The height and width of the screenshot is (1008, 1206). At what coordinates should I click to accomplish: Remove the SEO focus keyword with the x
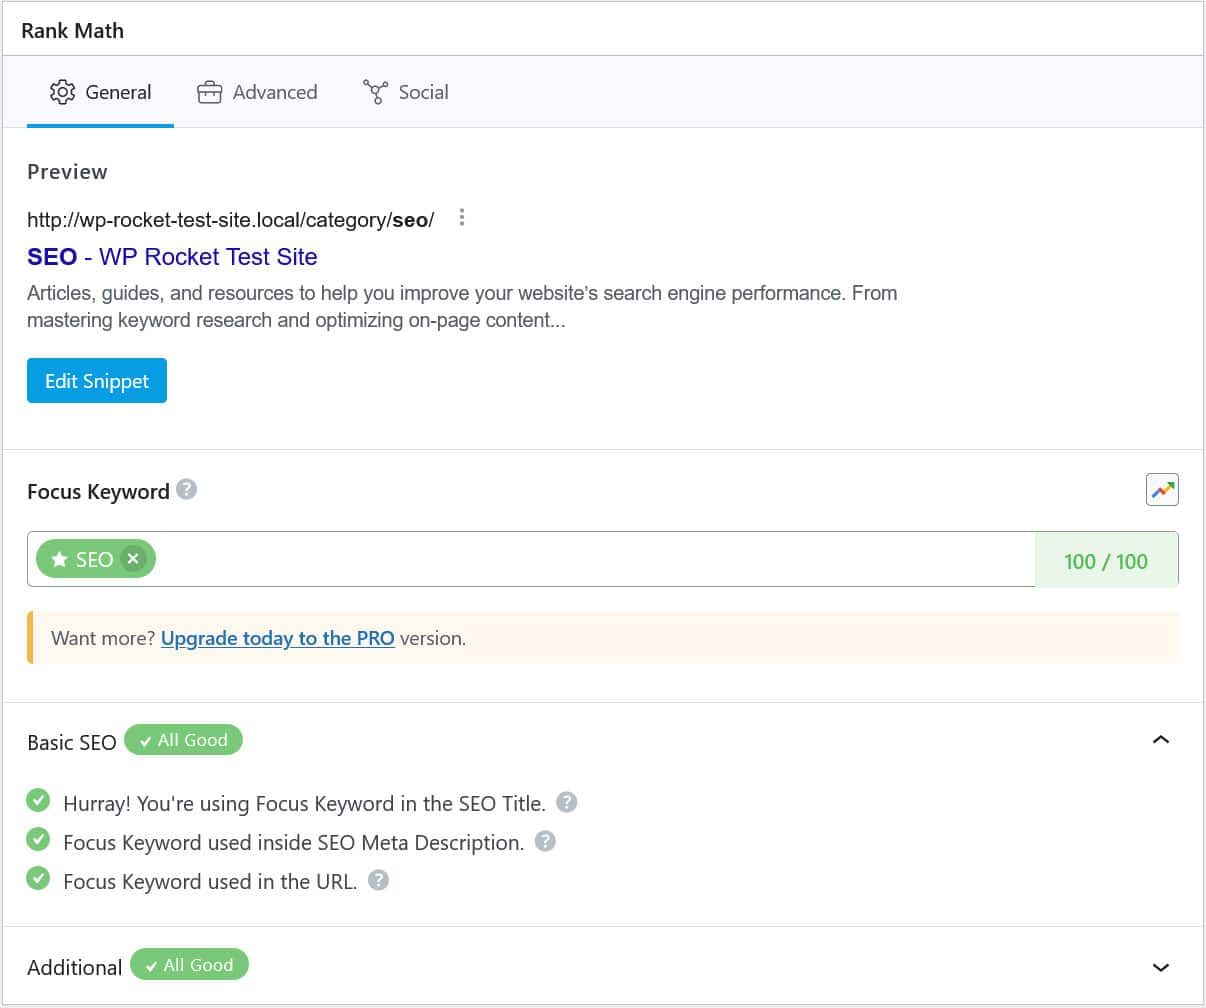click(x=132, y=559)
